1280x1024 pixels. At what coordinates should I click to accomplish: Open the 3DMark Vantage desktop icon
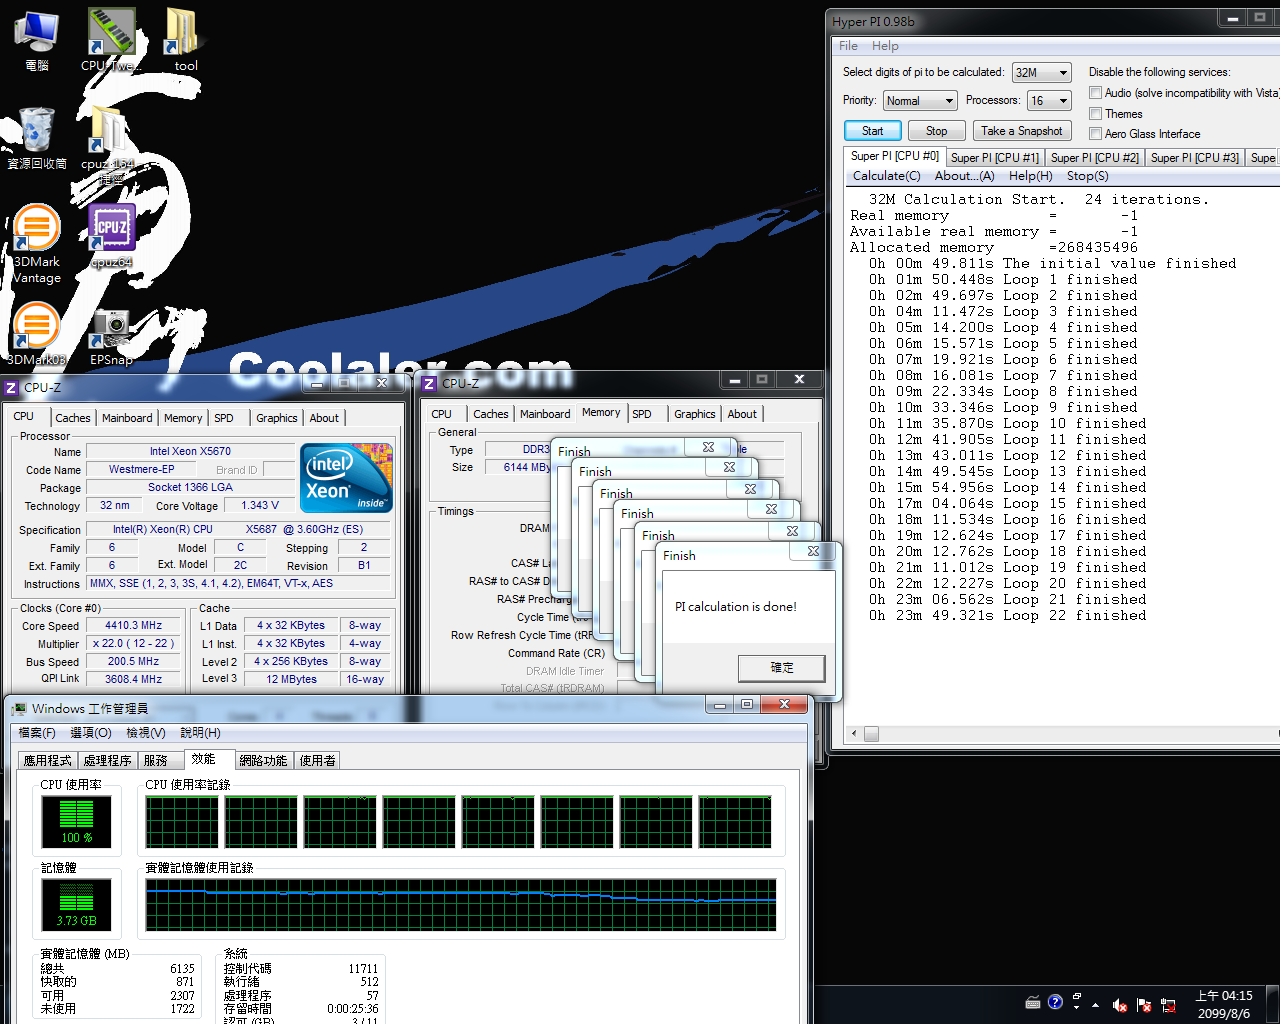[x=36, y=232]
